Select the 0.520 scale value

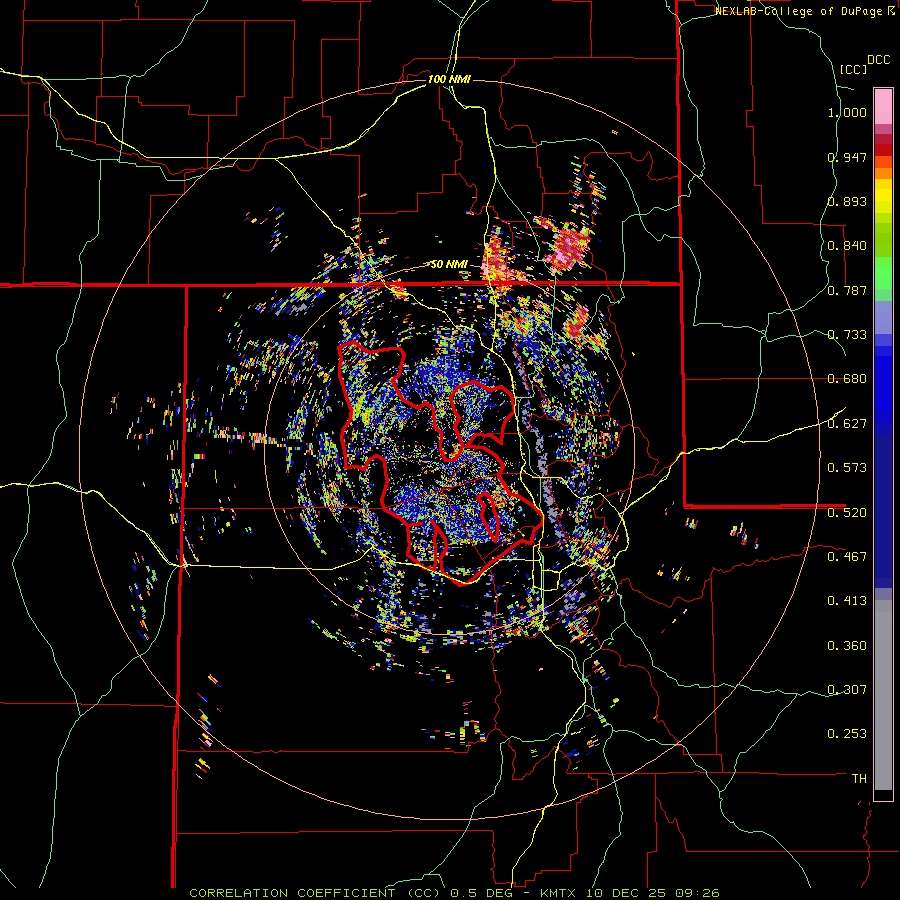[x=847, y=512]
